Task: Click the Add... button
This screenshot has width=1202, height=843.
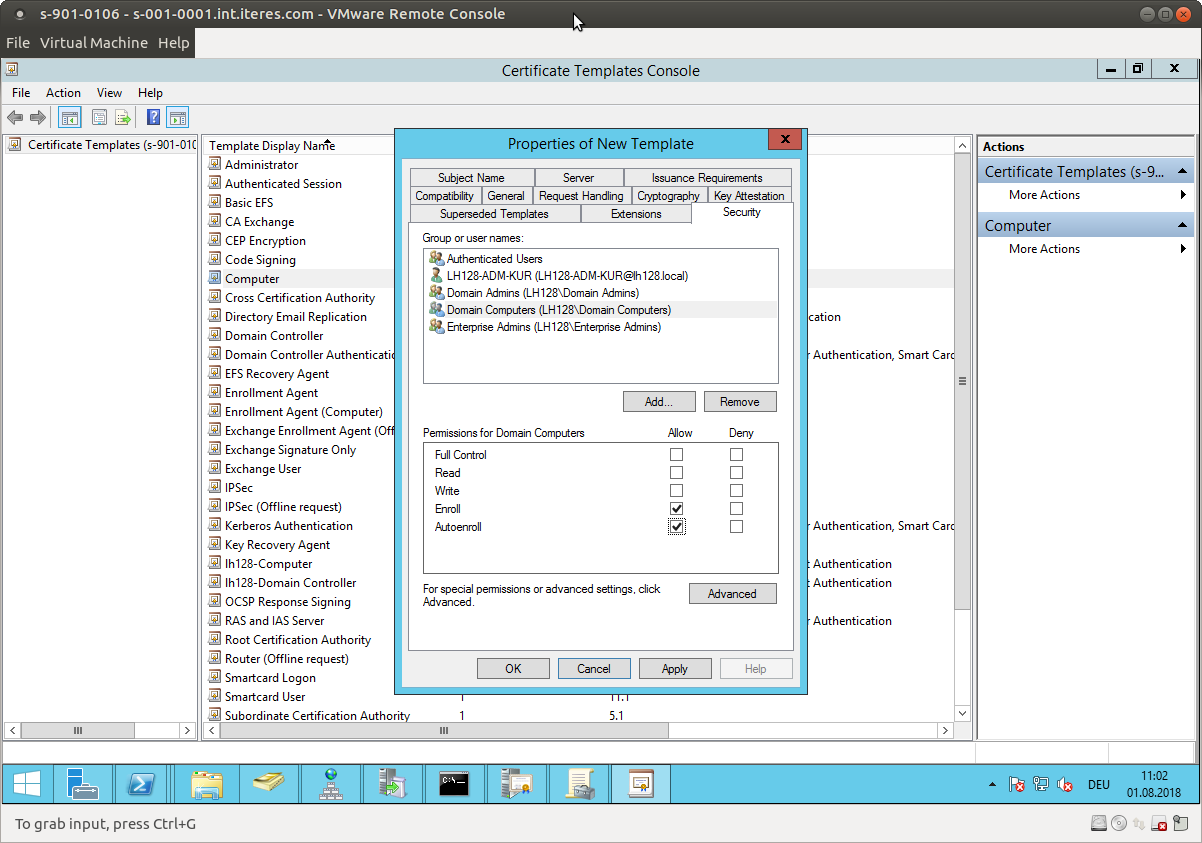Action: (x=659, y=402)
